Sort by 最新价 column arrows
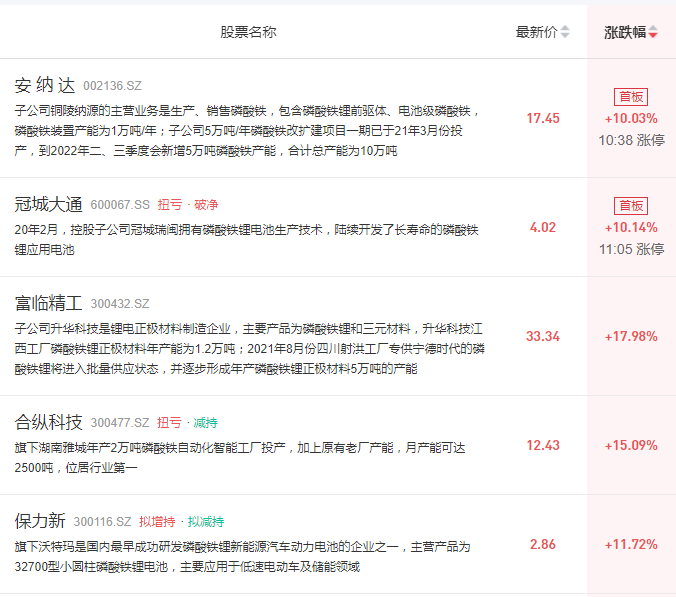The height and width of the screenshot is (597, 676). coord(565,32)
